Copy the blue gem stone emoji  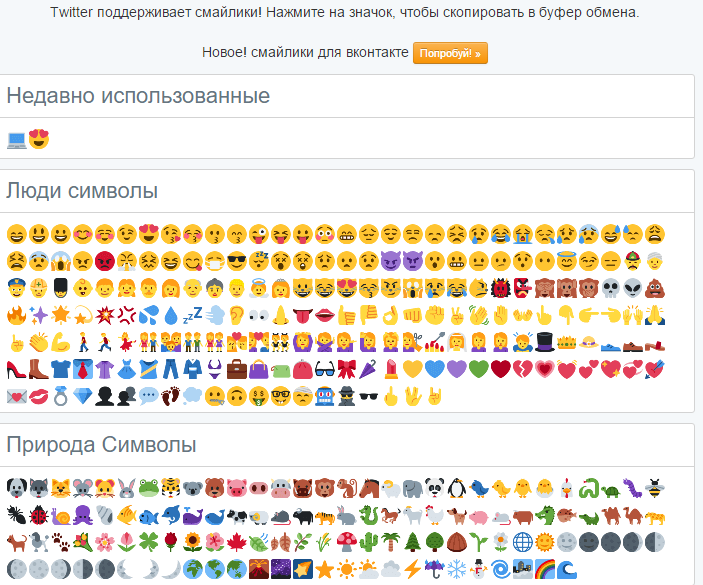(x=82, y=397)
